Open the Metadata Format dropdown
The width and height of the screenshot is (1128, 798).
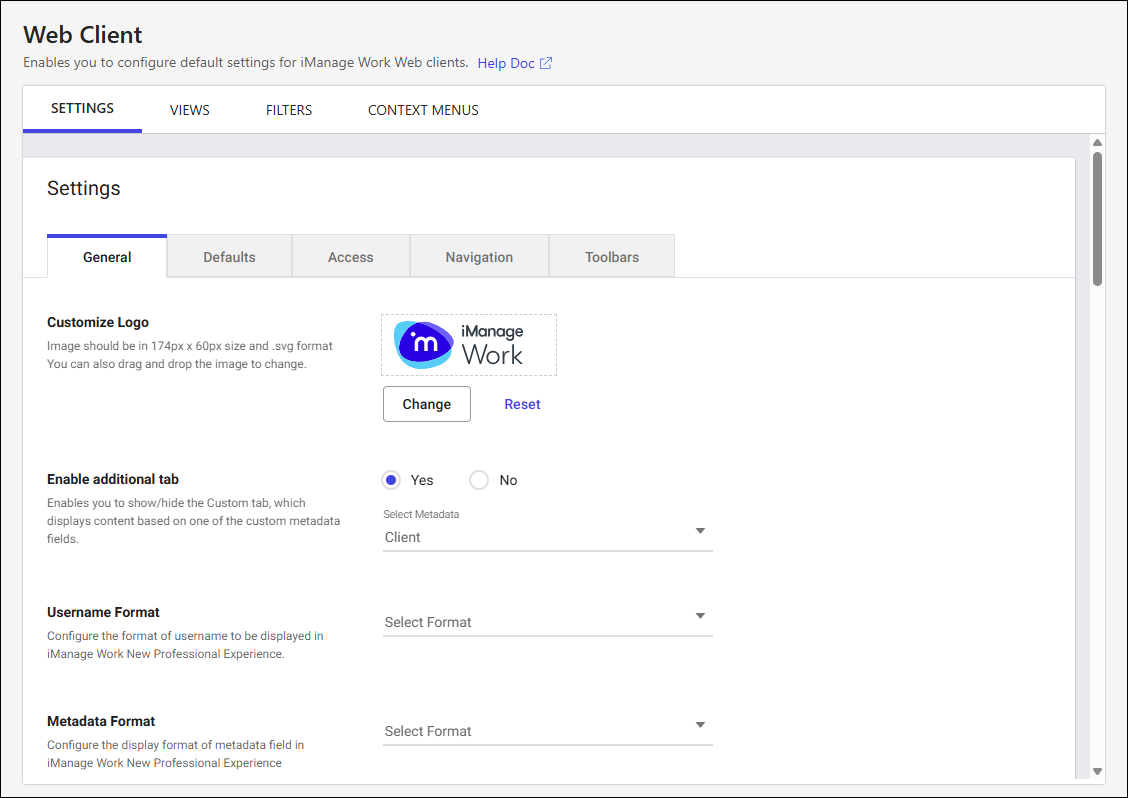pos(547,730)
